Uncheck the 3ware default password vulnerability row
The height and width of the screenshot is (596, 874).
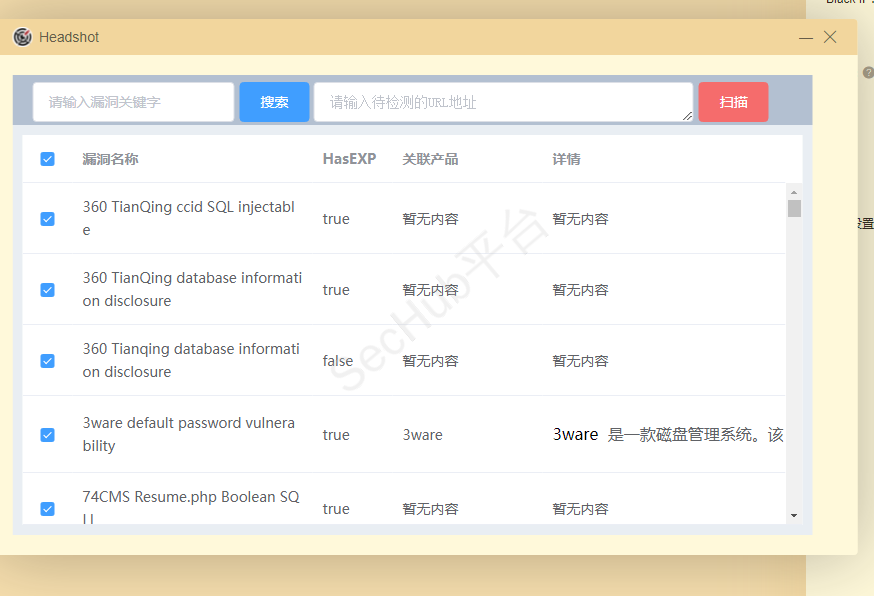point(47,435)
